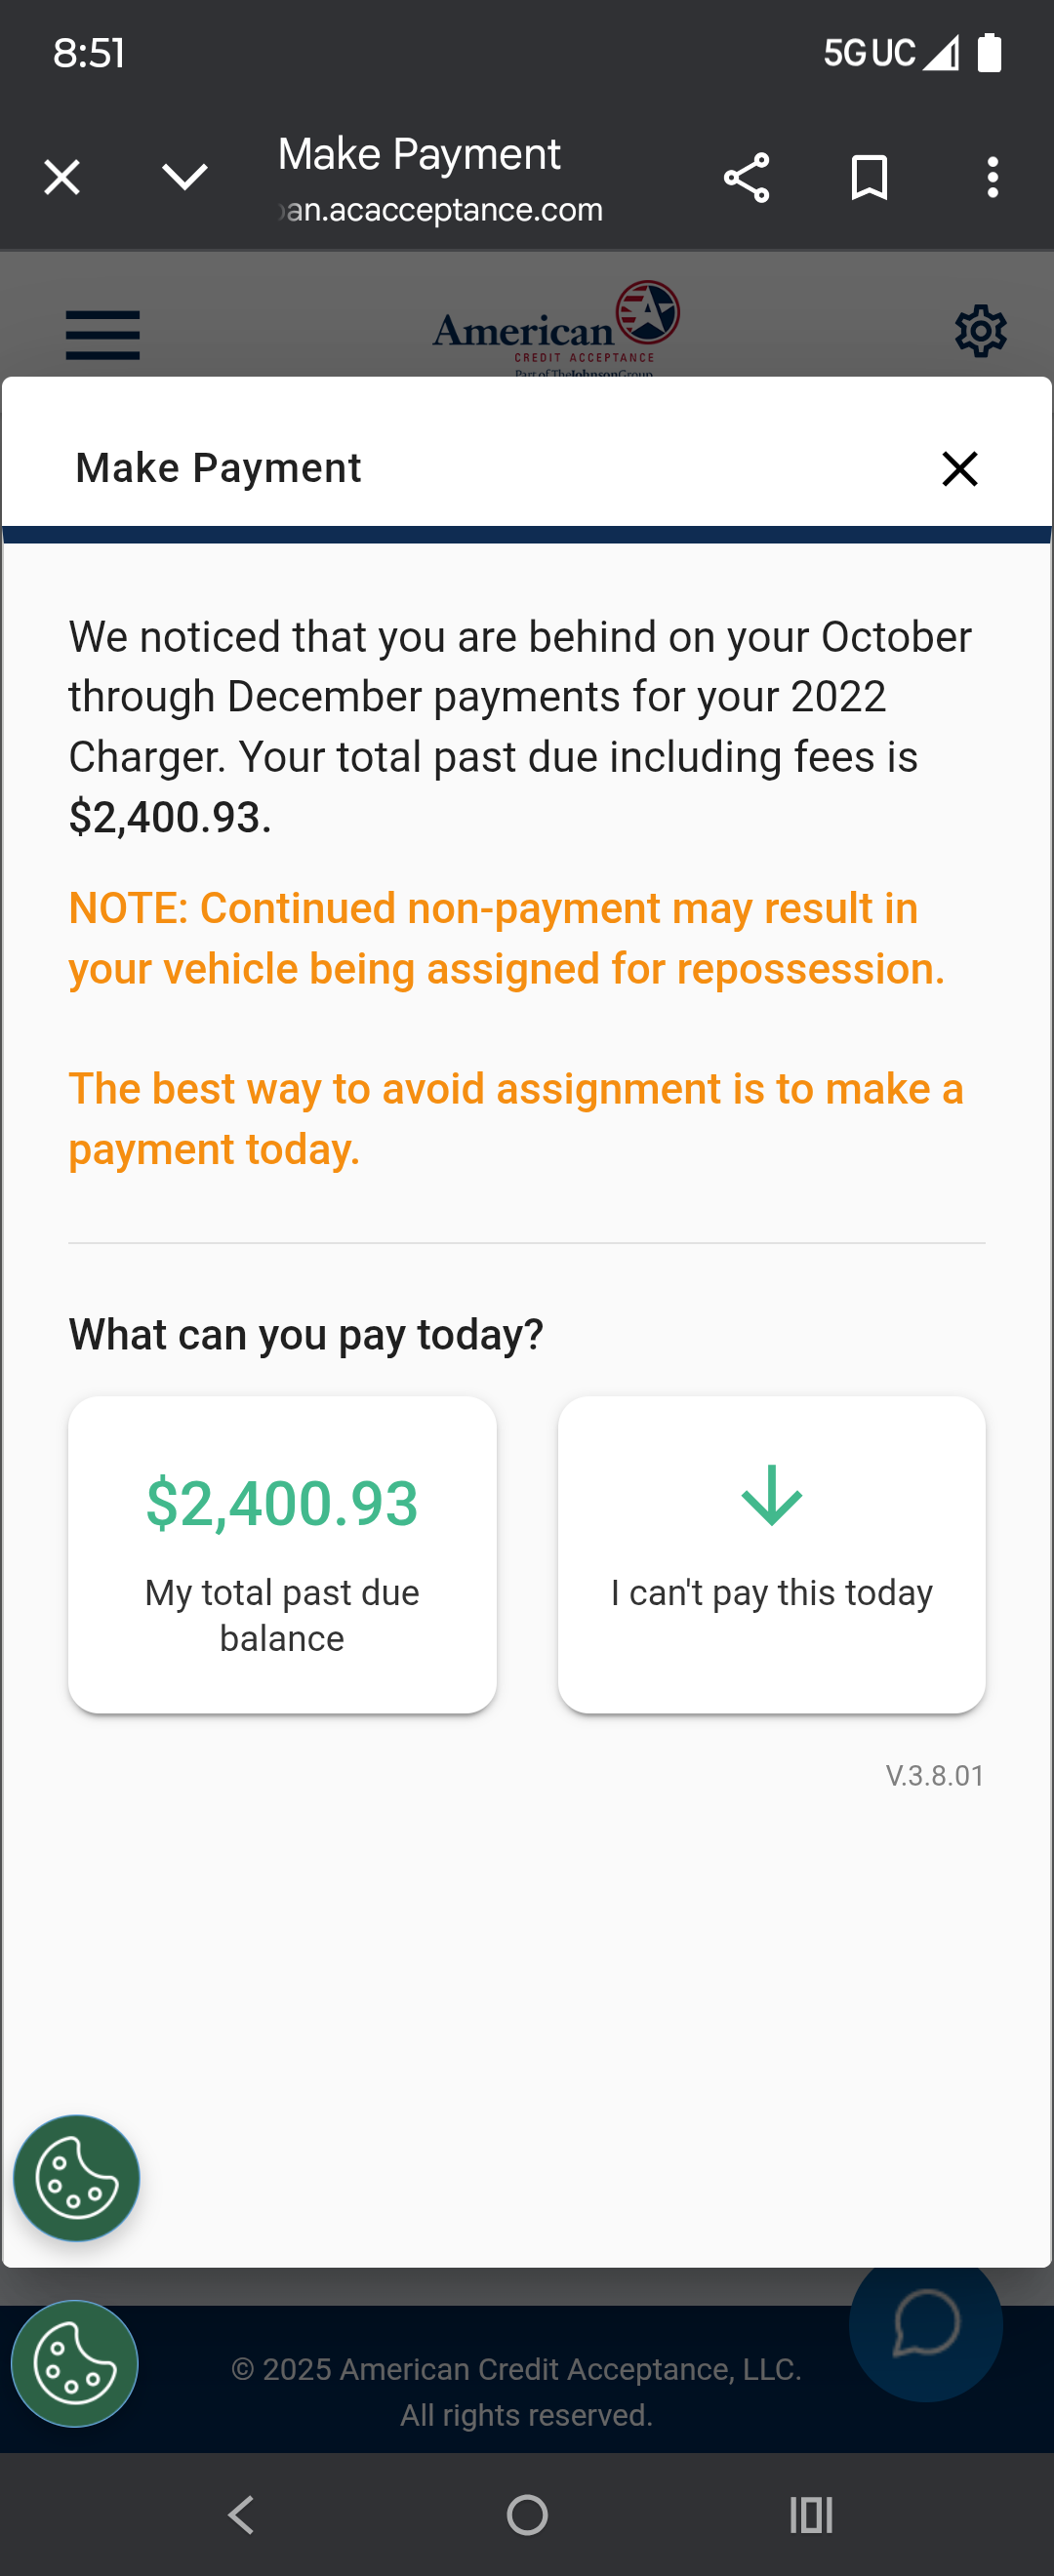Open the hamburger navigation menu
The image size is (1054, 2576).
coord(102,334)
